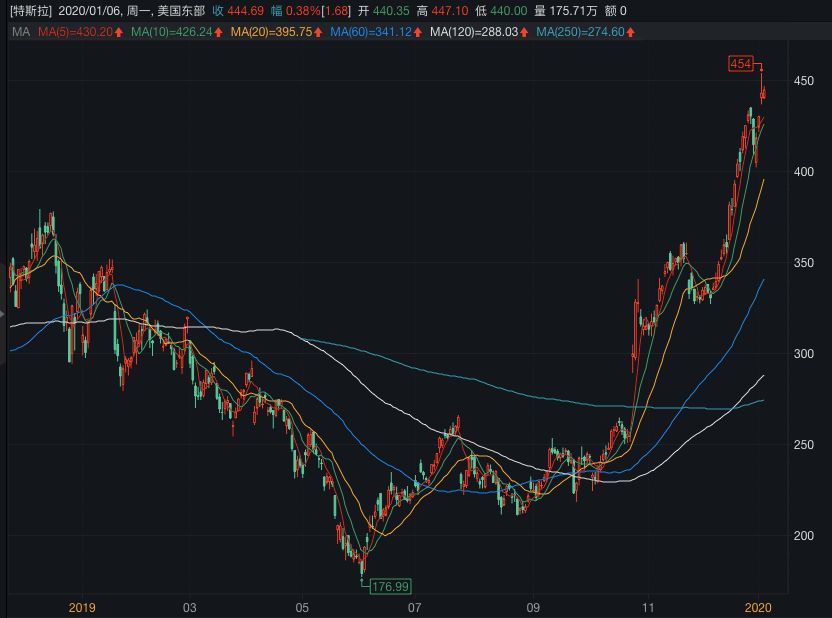Screen dimensions: 832x618
Task: Click the 454 high price marker
Action: pos(740,64)
